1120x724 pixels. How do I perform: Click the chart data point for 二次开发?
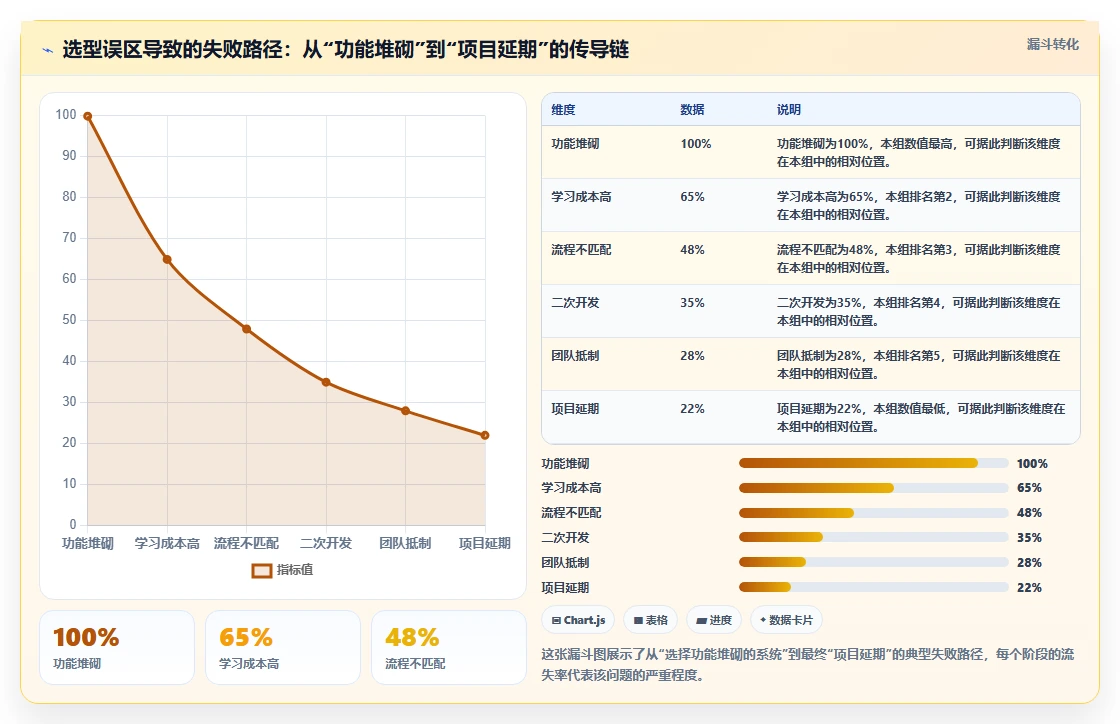tap(326, 382)
